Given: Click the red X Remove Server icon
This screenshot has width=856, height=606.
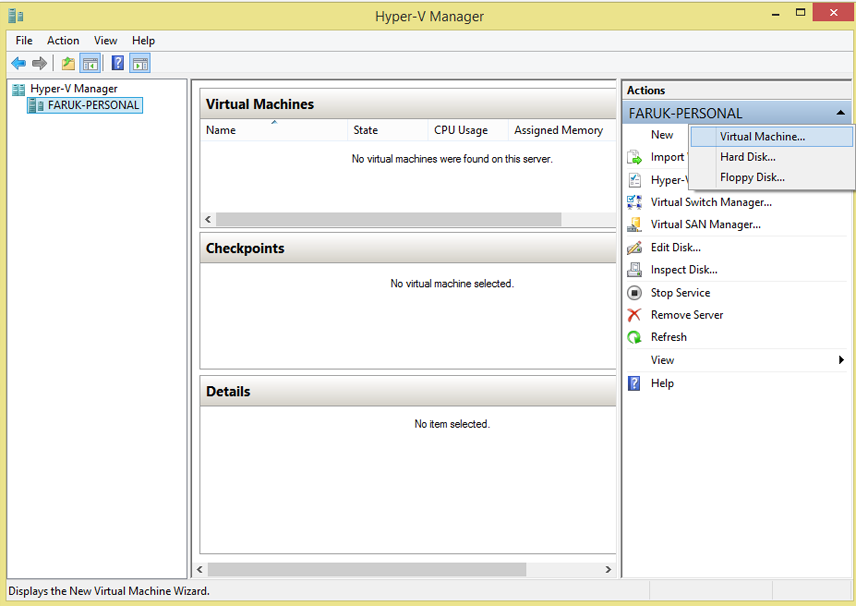Looking at the screenshot, I should coord(634,315).
